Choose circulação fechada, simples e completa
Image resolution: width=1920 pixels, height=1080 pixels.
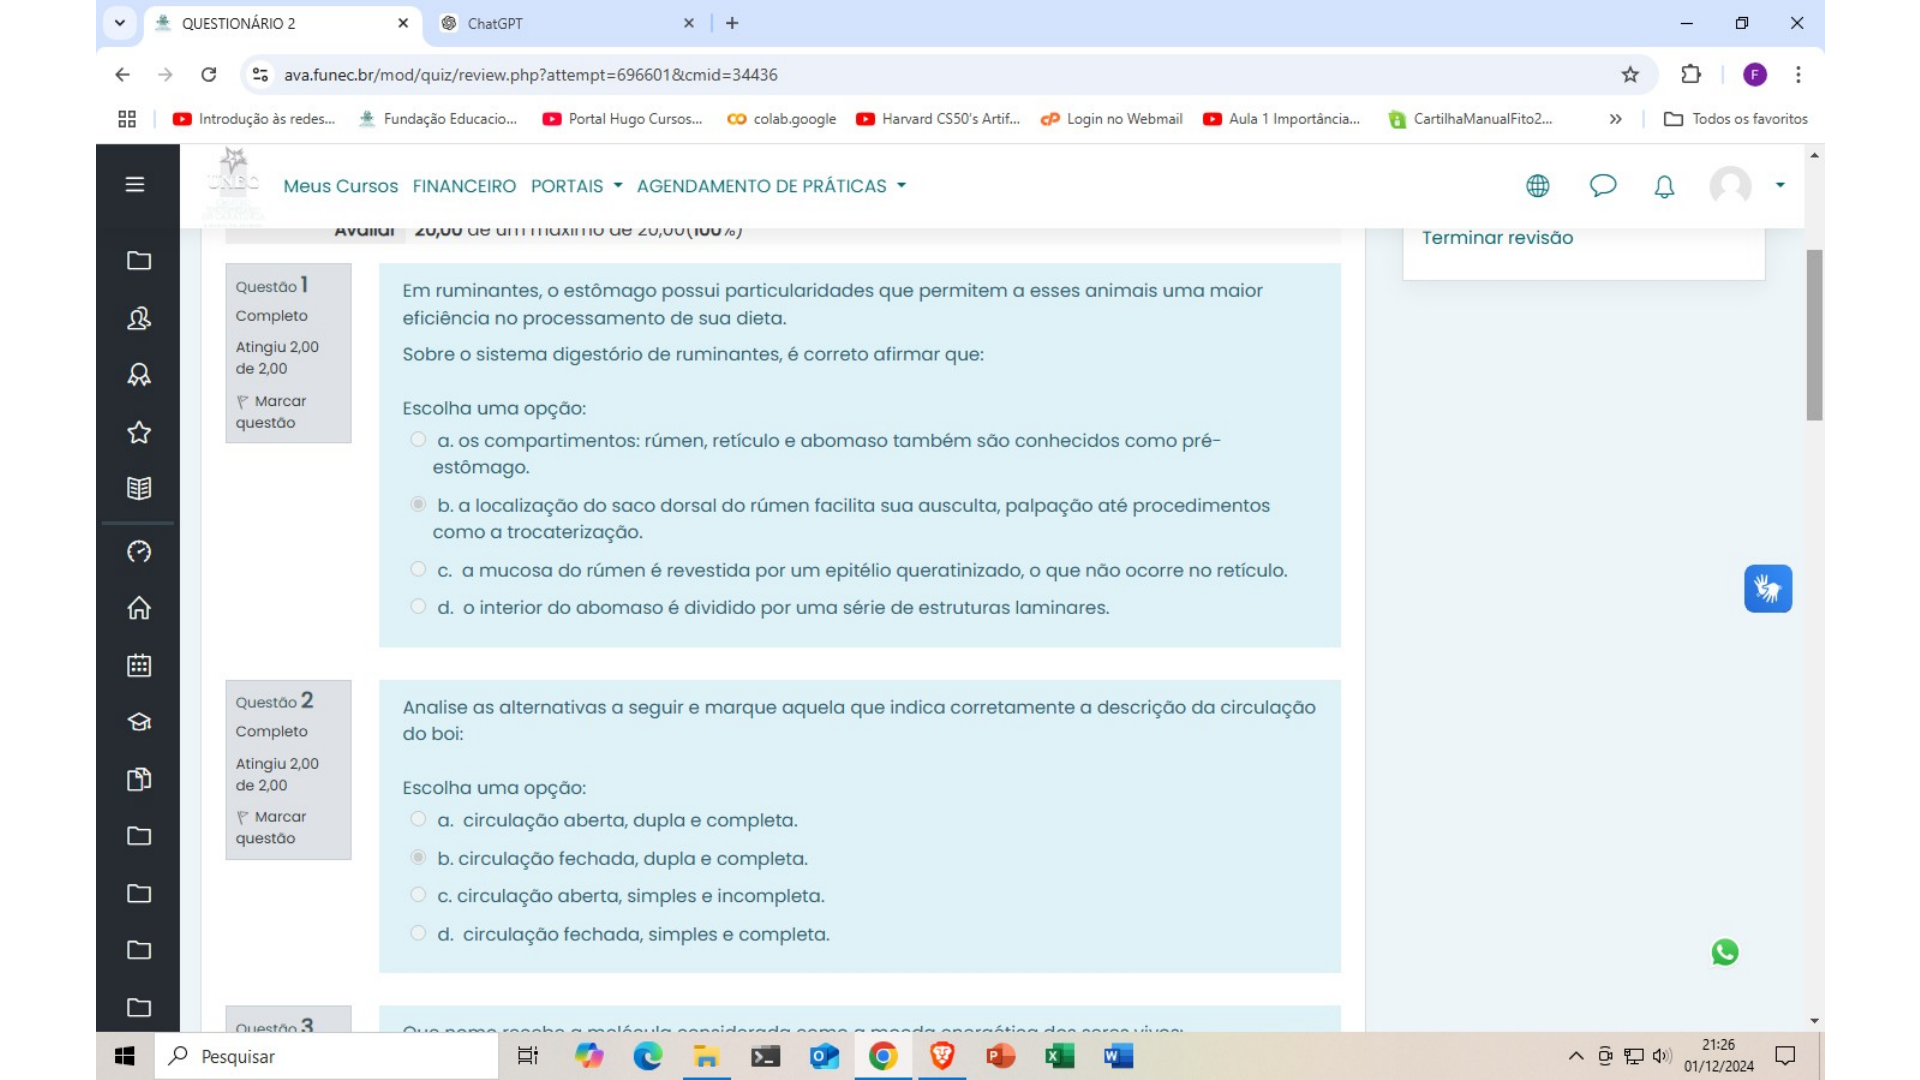point(418,934)
